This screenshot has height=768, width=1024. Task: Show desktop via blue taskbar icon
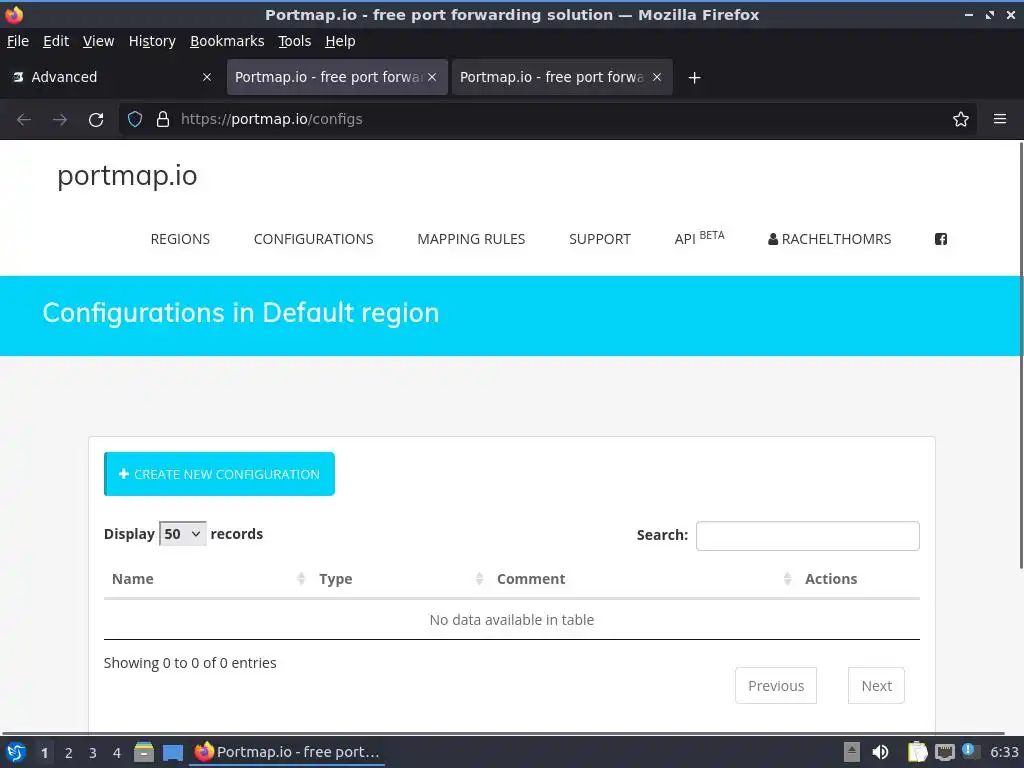[172, 753]
